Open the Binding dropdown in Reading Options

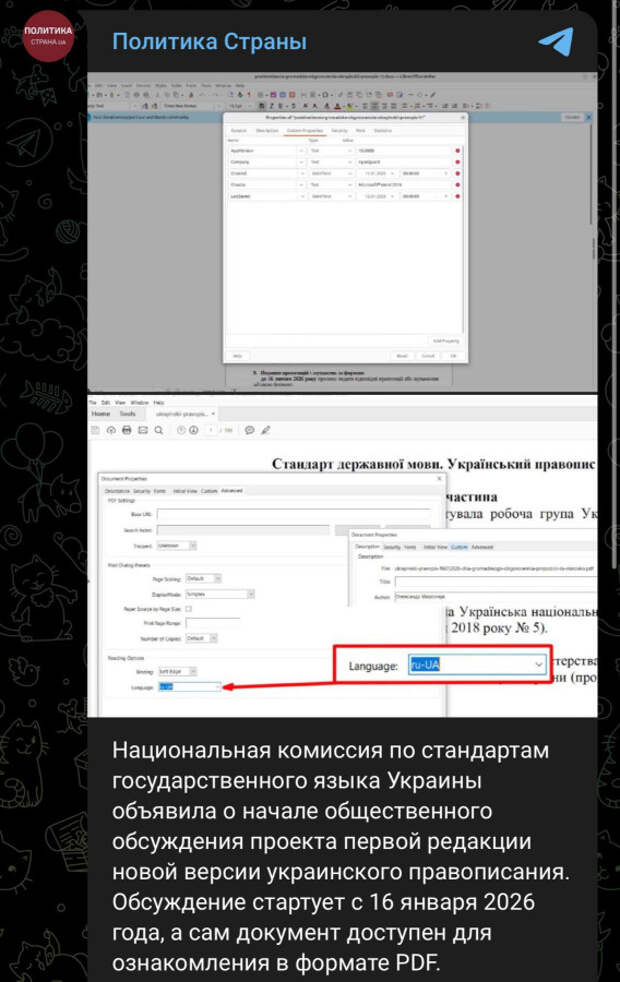coord(193,671)
